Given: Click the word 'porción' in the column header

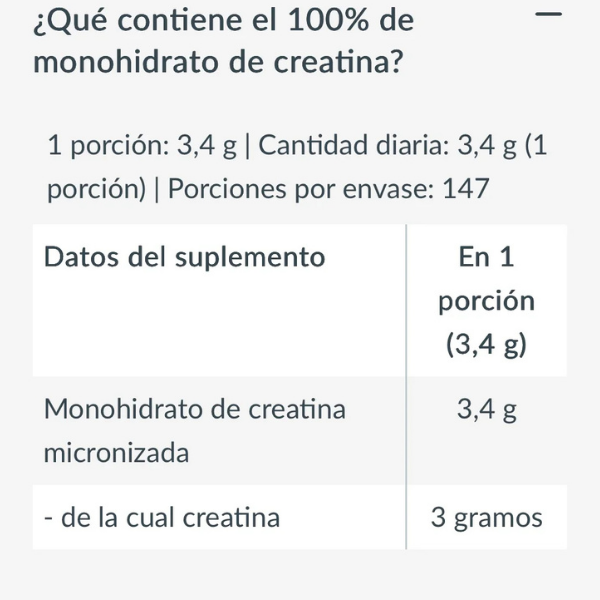Looking at the screenshot, I should 486,301.
